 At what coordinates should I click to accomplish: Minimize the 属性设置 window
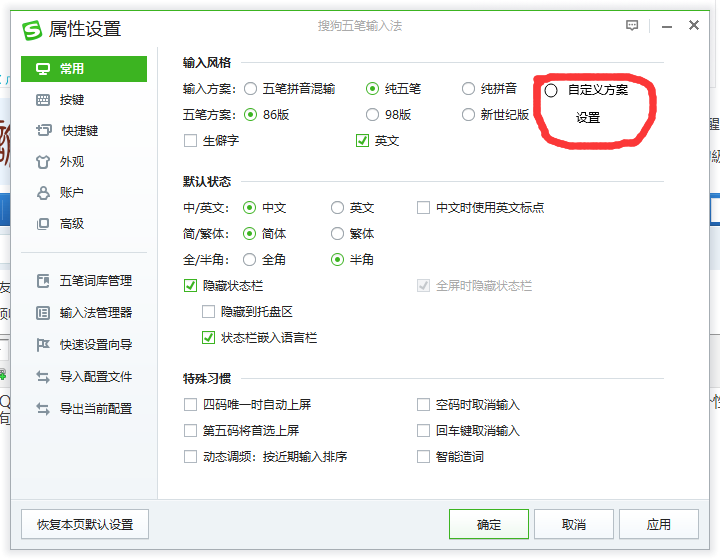coord(667,27)
